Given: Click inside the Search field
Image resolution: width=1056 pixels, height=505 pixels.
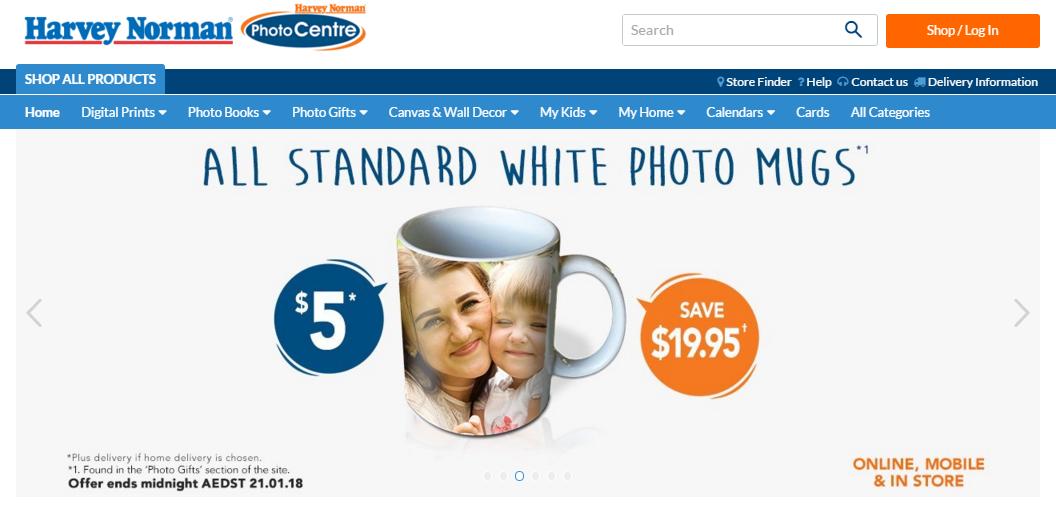Looking at the screenshot, I should coord(731,30).
